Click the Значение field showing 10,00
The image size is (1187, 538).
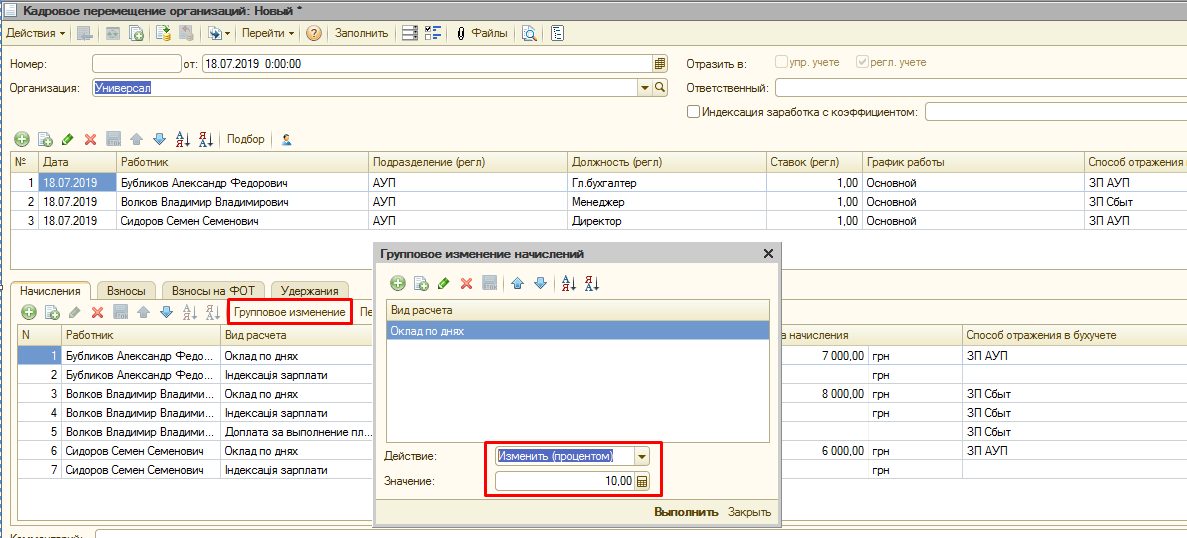(x=565, y=480)
